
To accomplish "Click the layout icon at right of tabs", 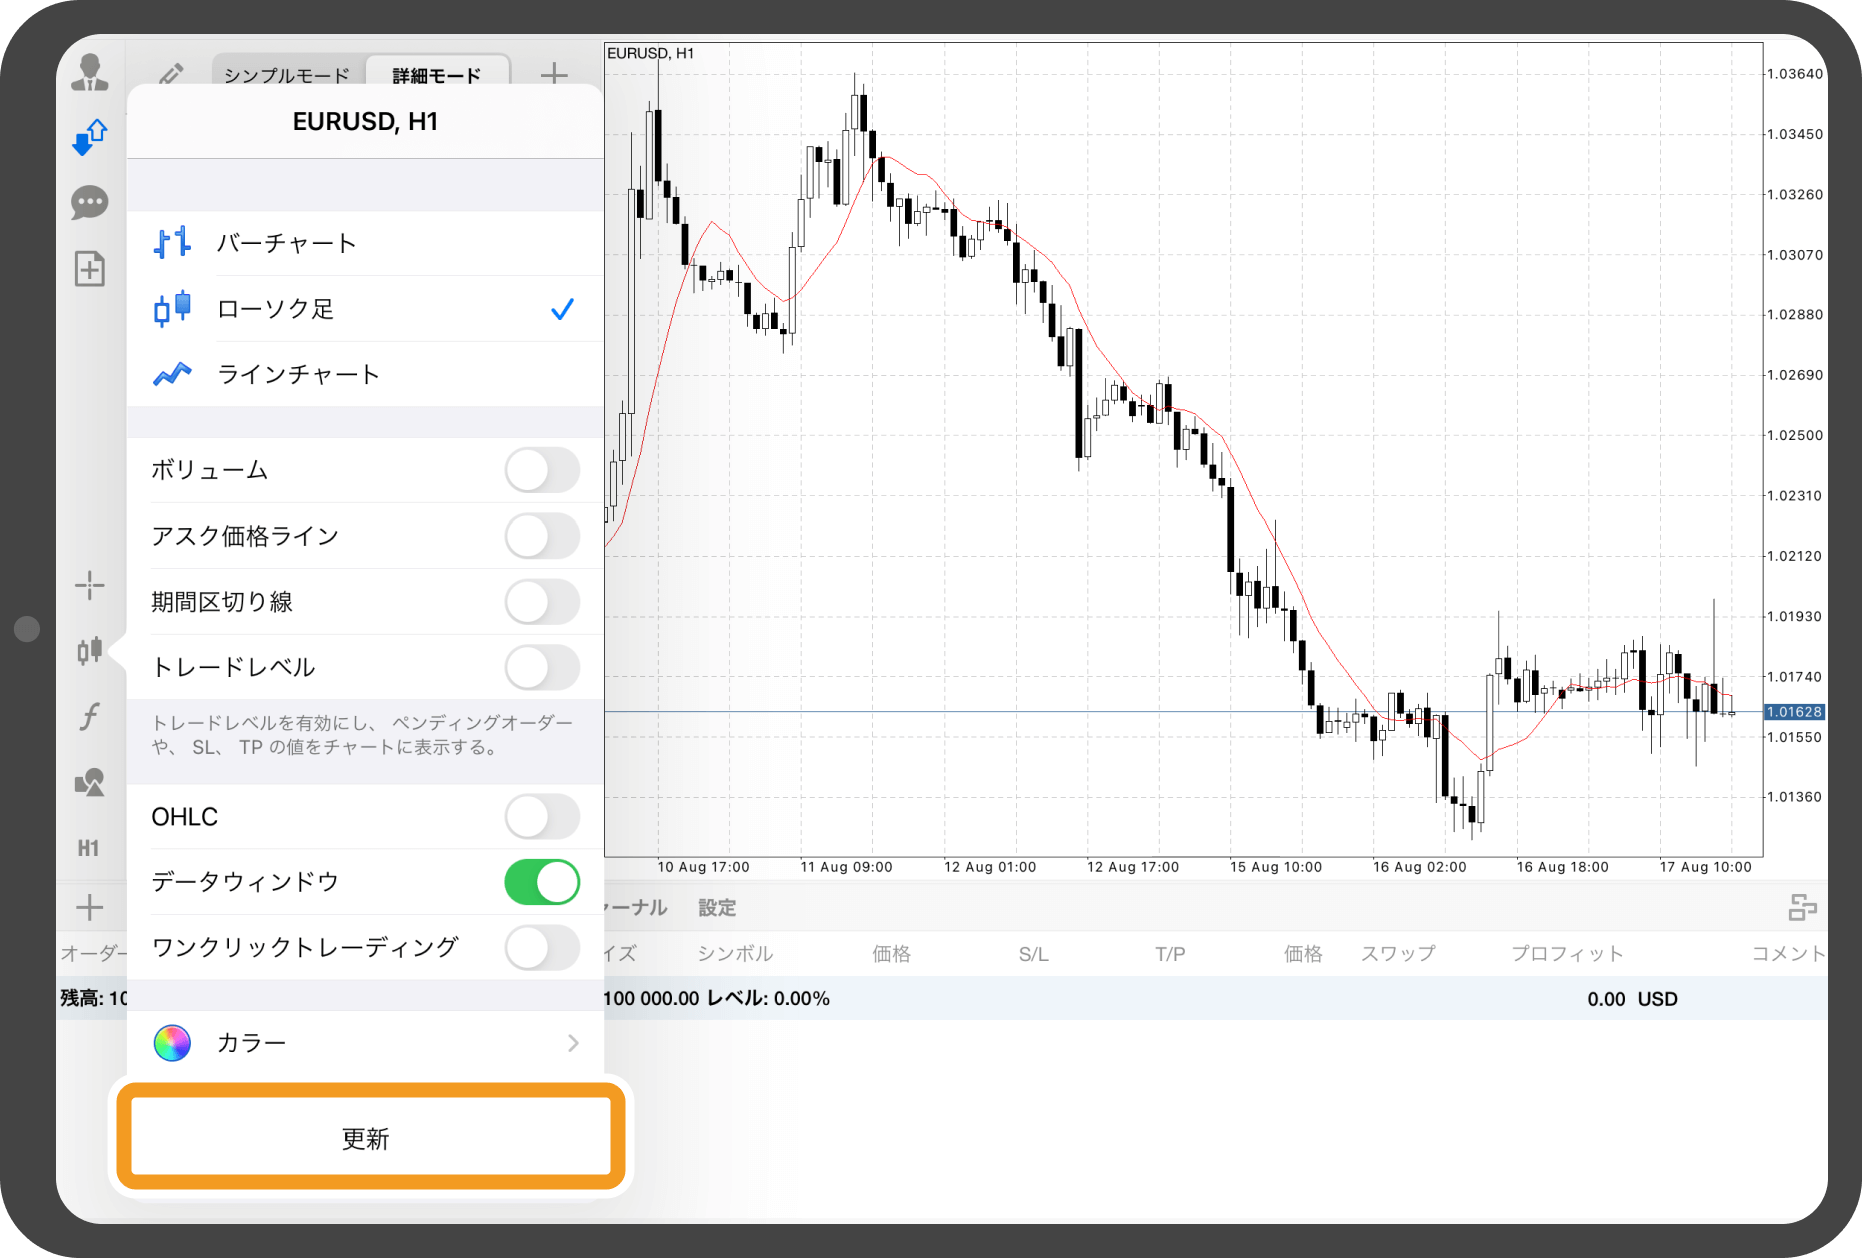I will pyautogui.click(x=1802, y=907).
